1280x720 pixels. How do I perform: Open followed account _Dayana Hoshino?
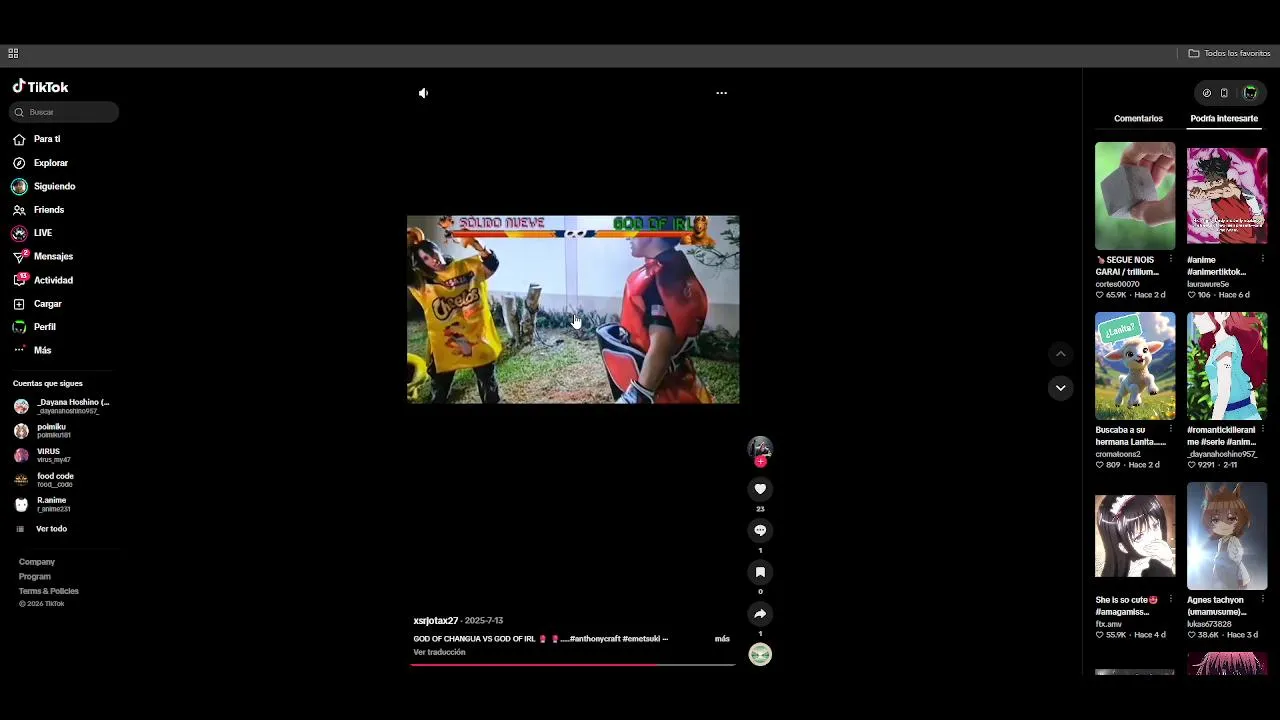point(62,406)
